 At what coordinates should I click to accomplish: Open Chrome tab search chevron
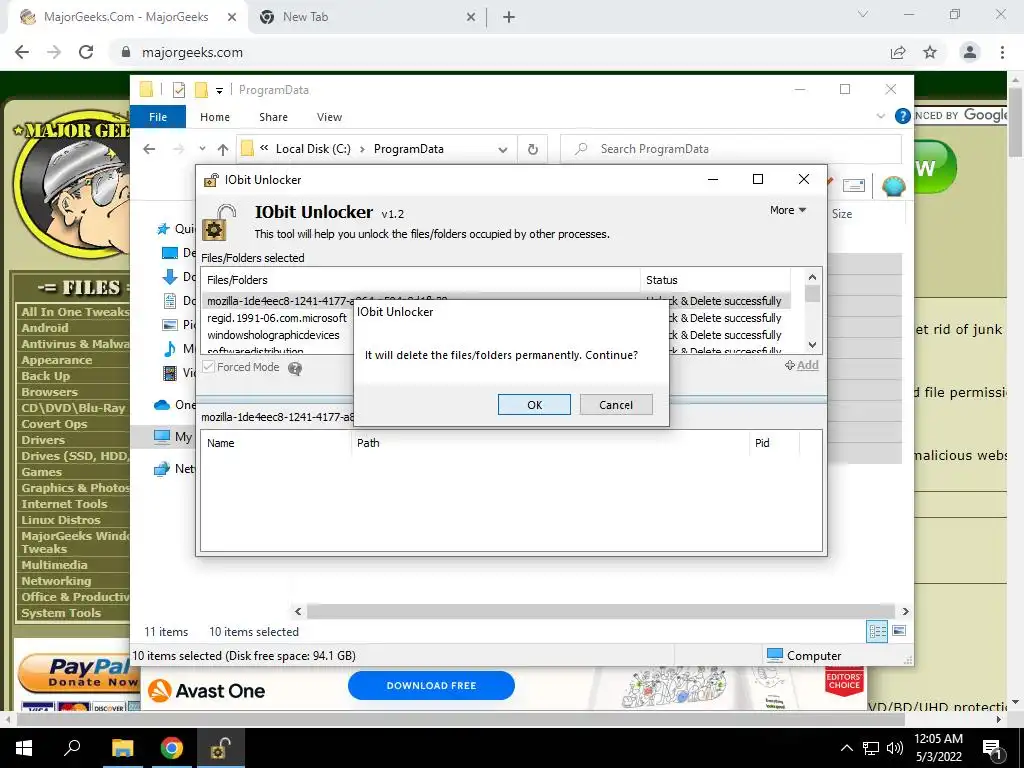tap(863, 14)
